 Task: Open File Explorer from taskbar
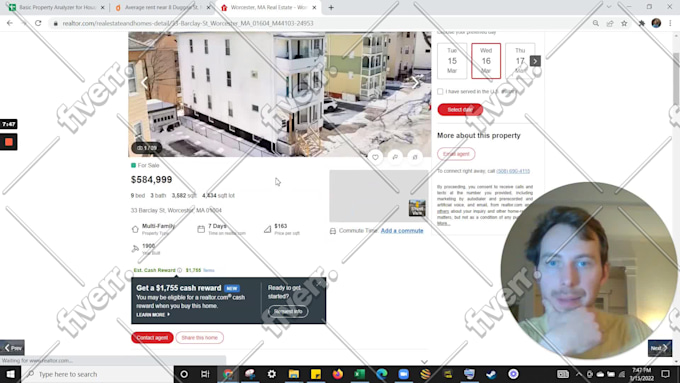tap(294, 374)
